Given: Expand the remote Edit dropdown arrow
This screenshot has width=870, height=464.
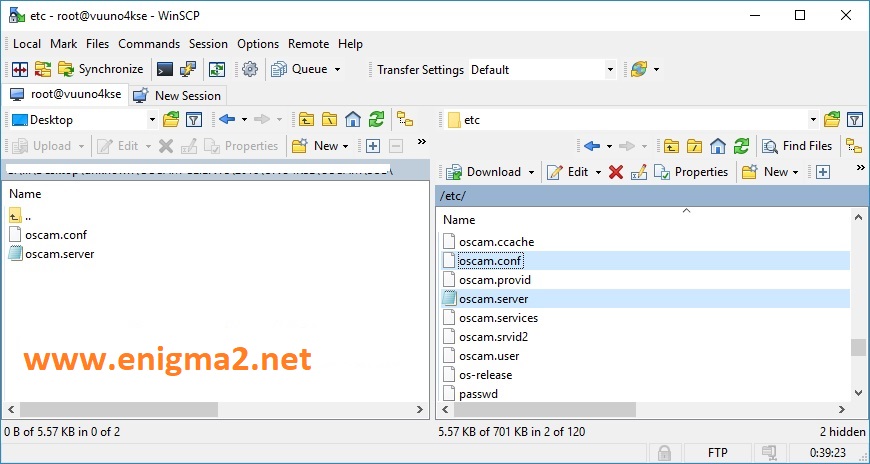Looking at the screenshot, I should pos(598,173).
